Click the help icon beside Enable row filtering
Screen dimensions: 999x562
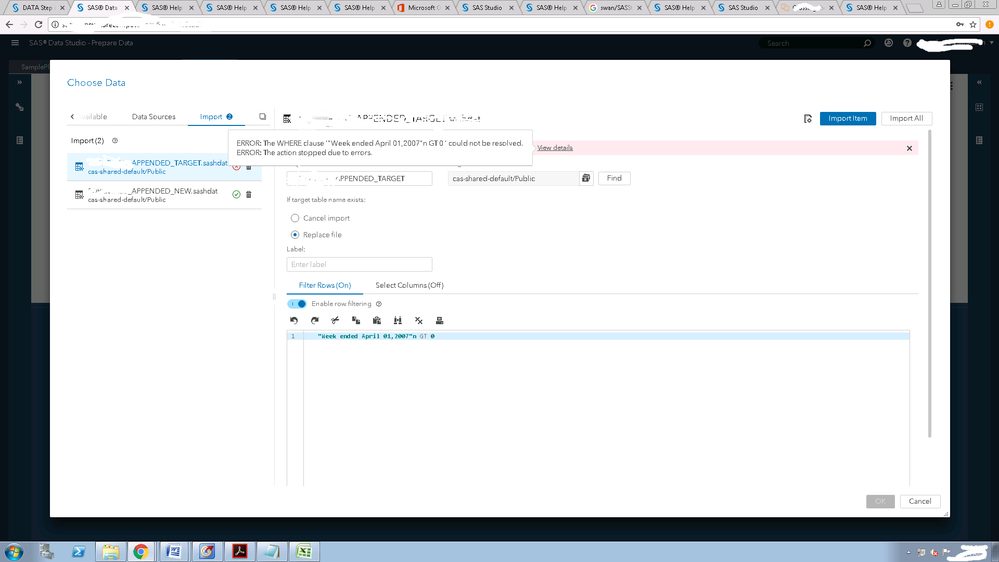coord(378,304)
